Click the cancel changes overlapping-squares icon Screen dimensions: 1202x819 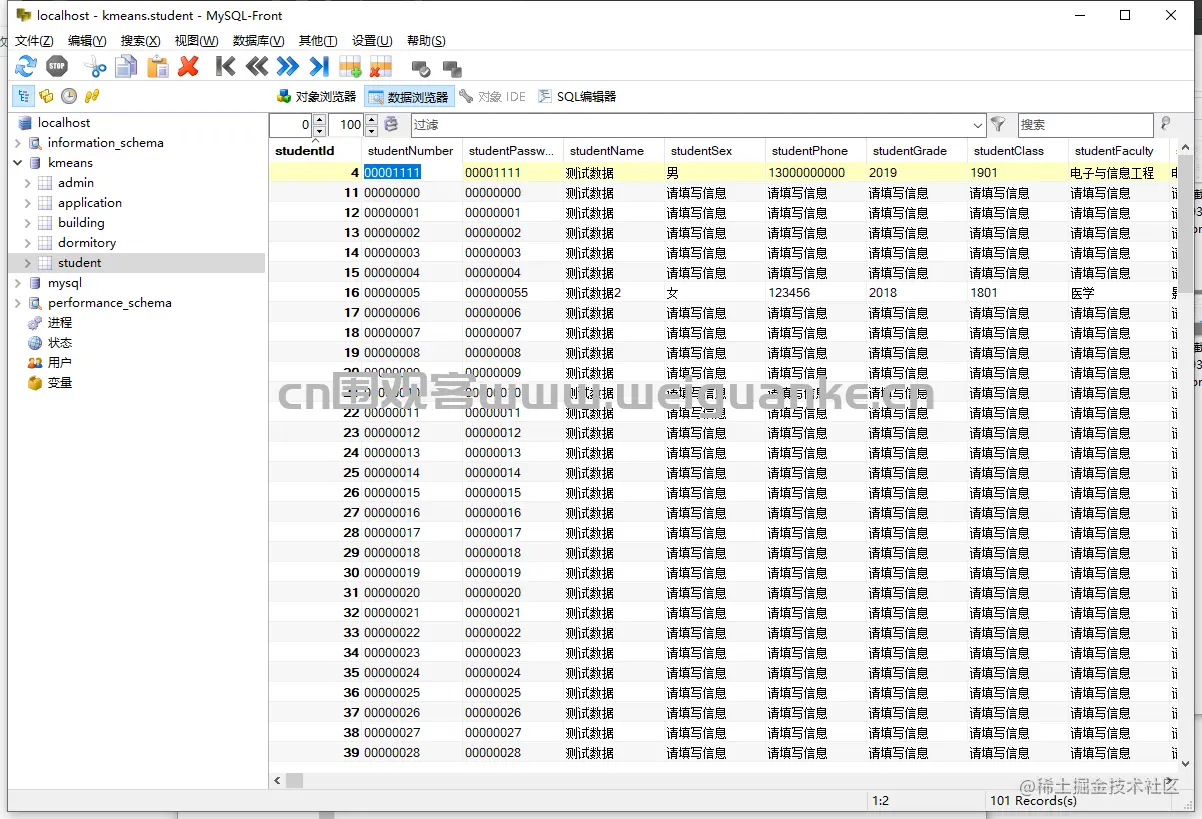452,68
